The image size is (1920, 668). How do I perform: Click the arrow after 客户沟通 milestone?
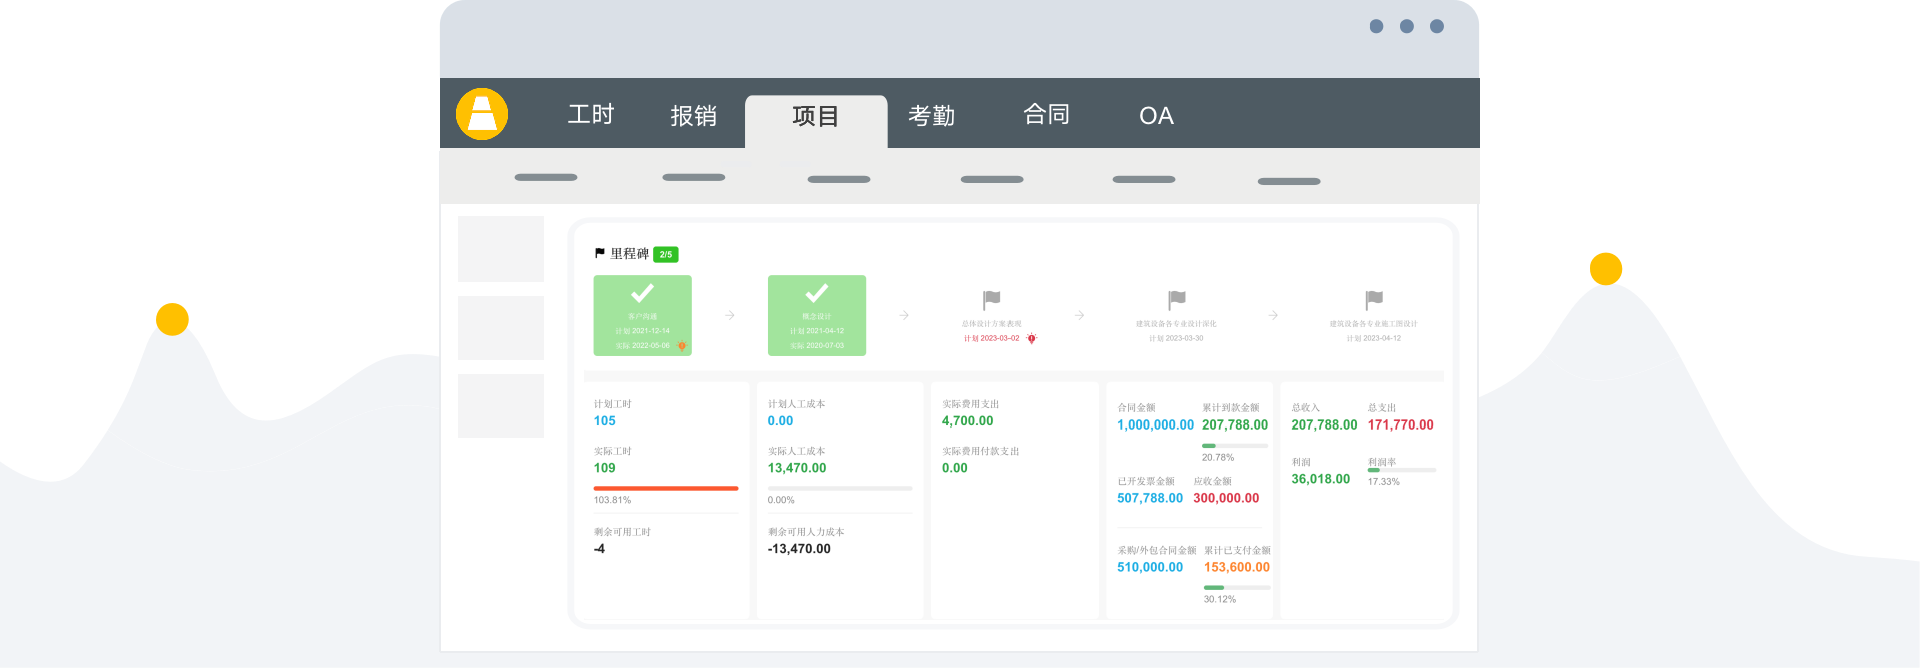730,315
